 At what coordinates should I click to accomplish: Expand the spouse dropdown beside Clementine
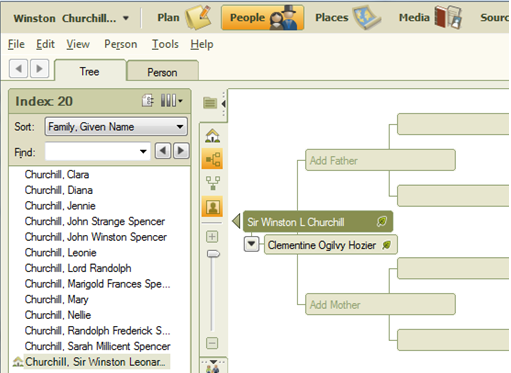(252, 244)
